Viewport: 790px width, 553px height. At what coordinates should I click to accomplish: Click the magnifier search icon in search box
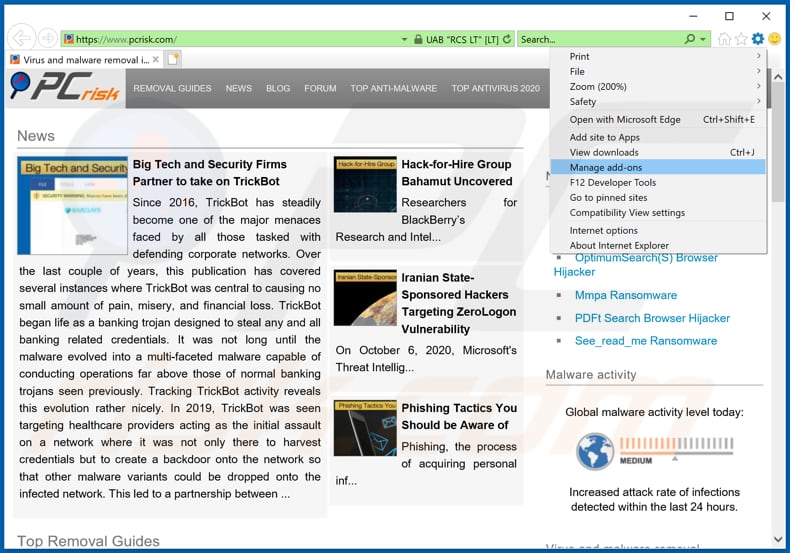point(689,39)
